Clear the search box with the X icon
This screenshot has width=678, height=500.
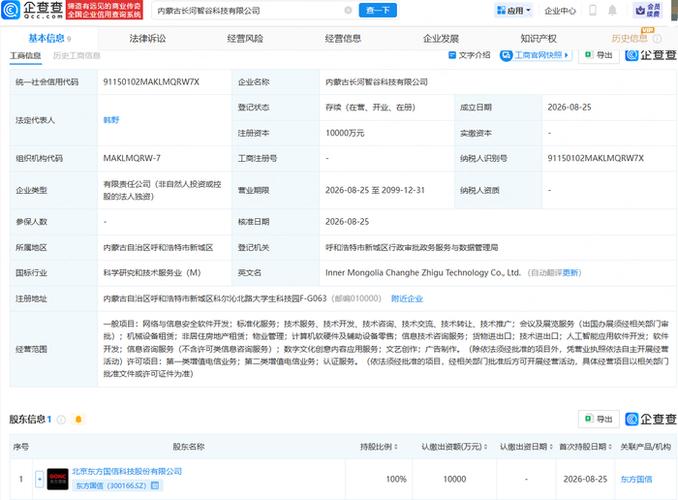(x=348, y=10)
